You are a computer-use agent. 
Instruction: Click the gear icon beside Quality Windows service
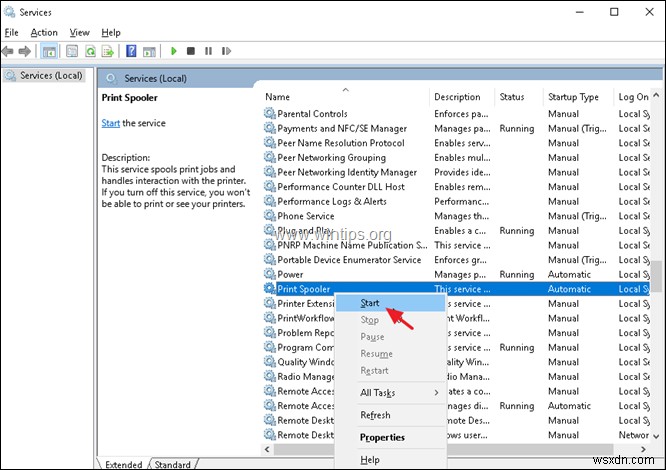270,361
